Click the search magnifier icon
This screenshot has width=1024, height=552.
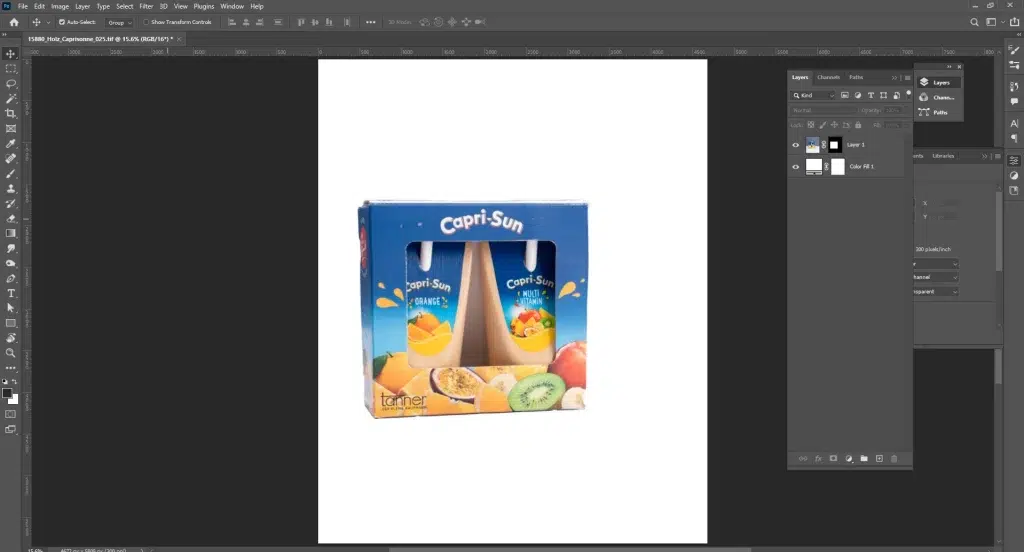(x=974, y=22)
